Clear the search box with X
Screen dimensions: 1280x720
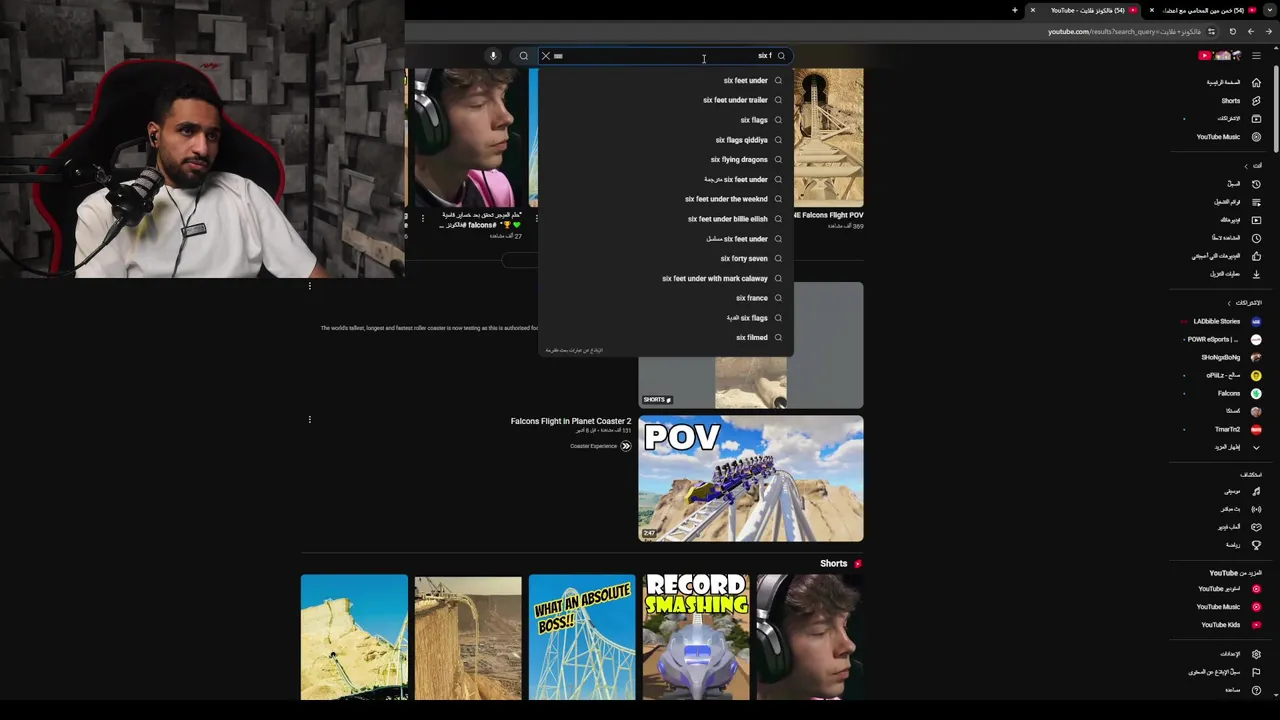pos(546,56)
